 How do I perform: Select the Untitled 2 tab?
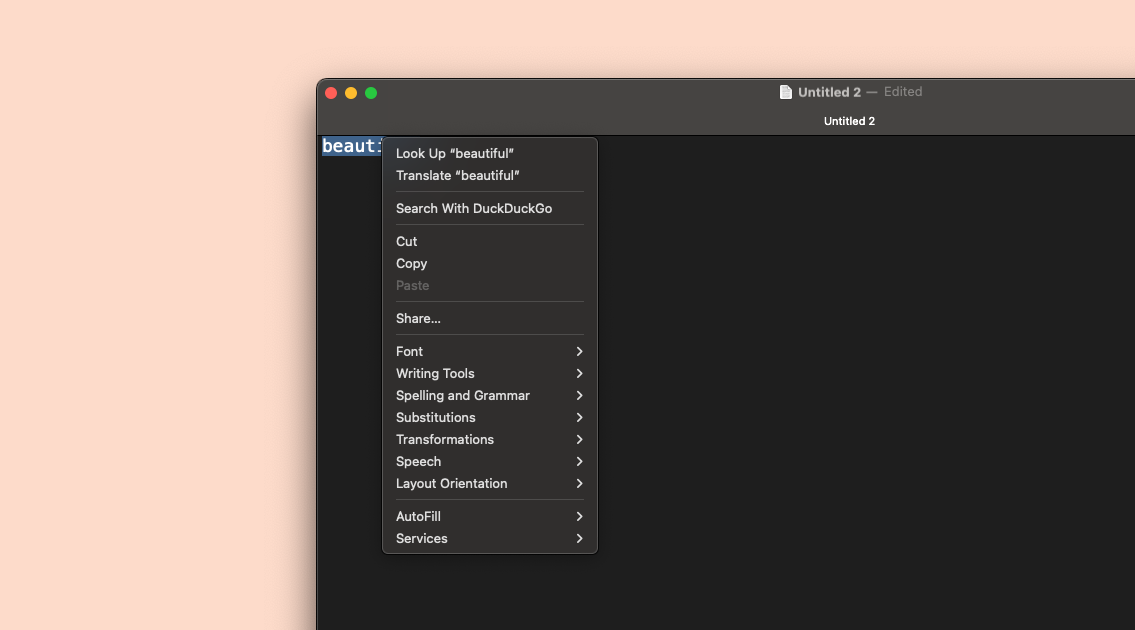(x=849, y=121)
